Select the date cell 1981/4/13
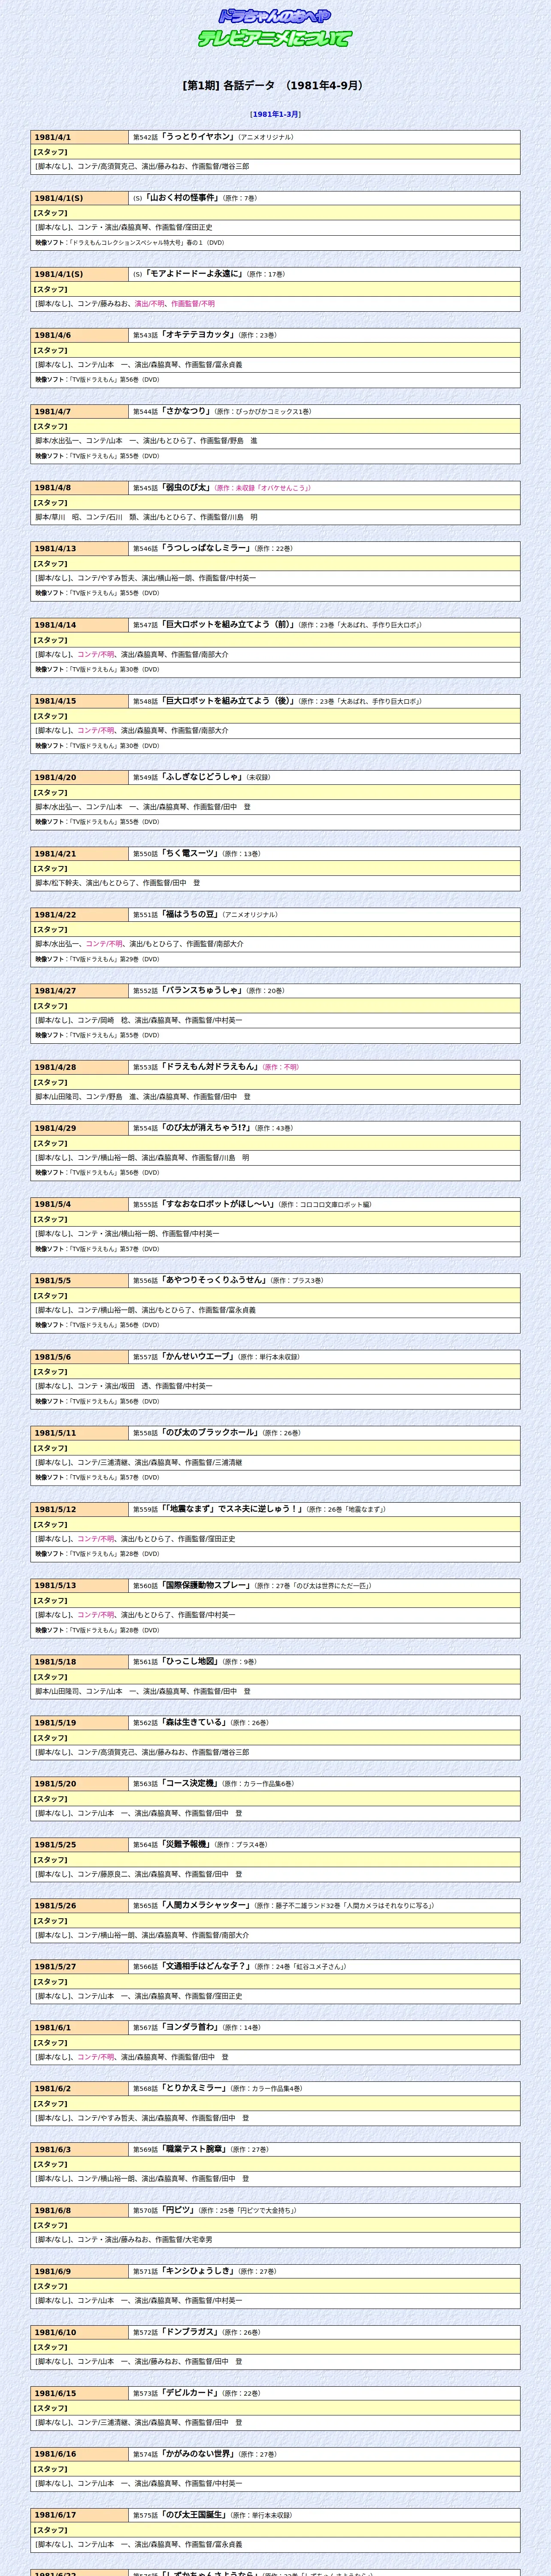551x2576 pixels. tap(80, 548)
